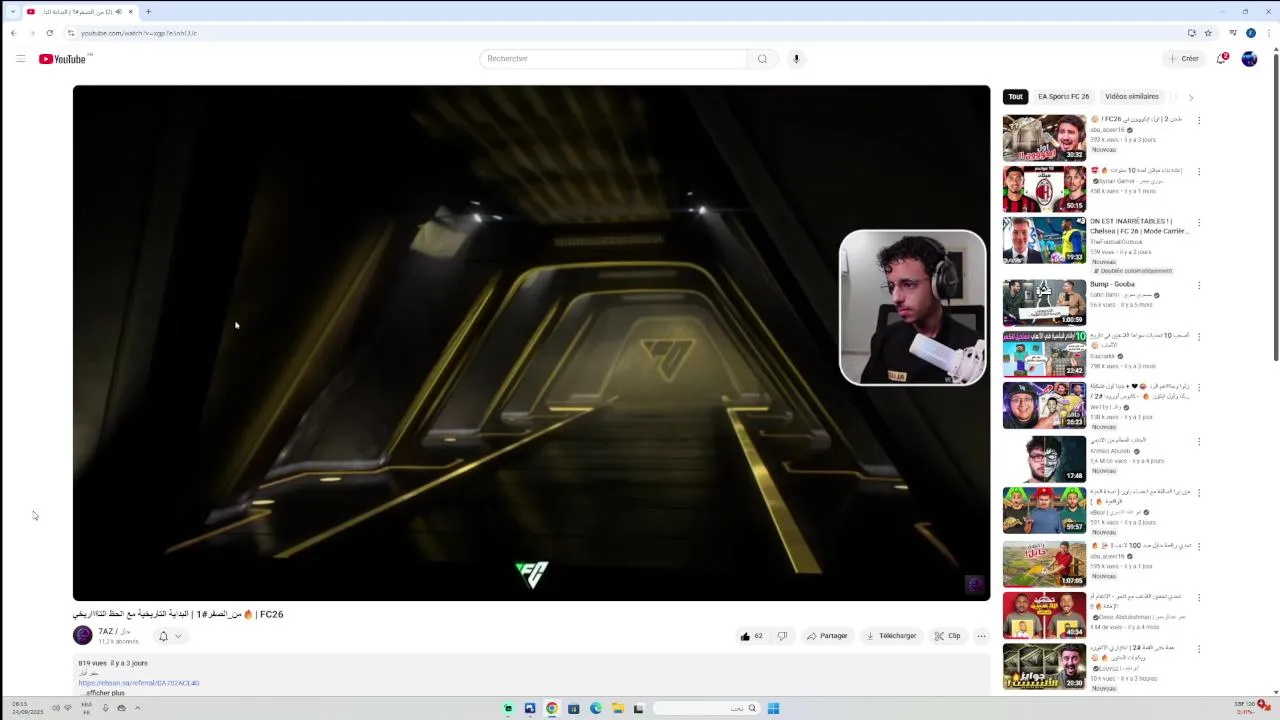1280x720 pixels.
Task: Like the video with thumbs up
Action: (x=751, y=636)
